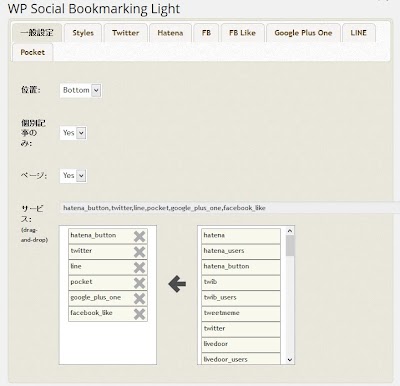The image size is (400, 386).
Task: Select livedoor_users in available services
Action: 241,358
